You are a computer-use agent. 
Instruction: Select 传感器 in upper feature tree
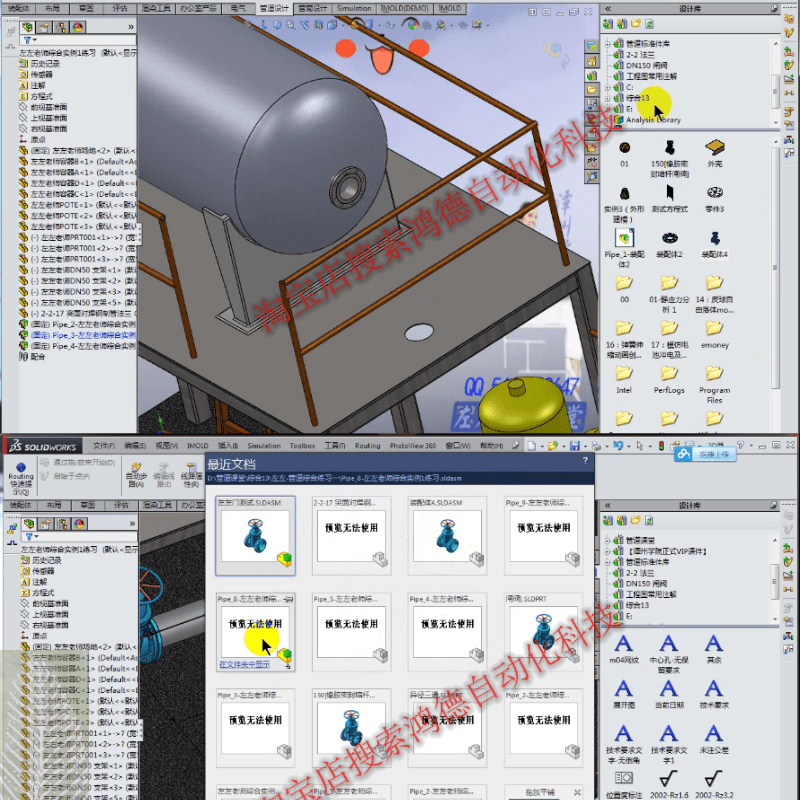pos(36,74)
